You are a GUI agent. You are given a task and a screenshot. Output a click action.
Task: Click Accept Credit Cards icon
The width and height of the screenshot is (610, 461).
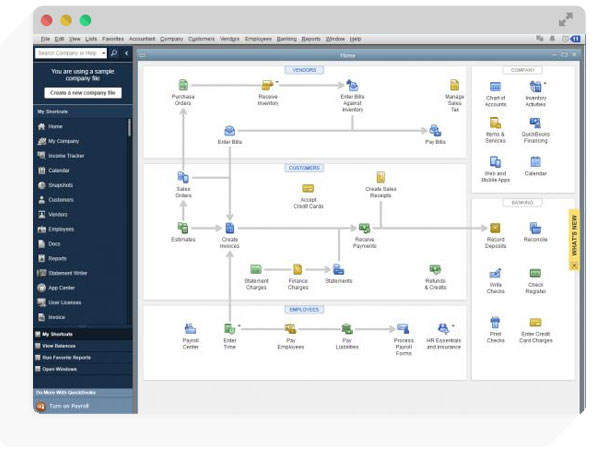pos(308,188)
